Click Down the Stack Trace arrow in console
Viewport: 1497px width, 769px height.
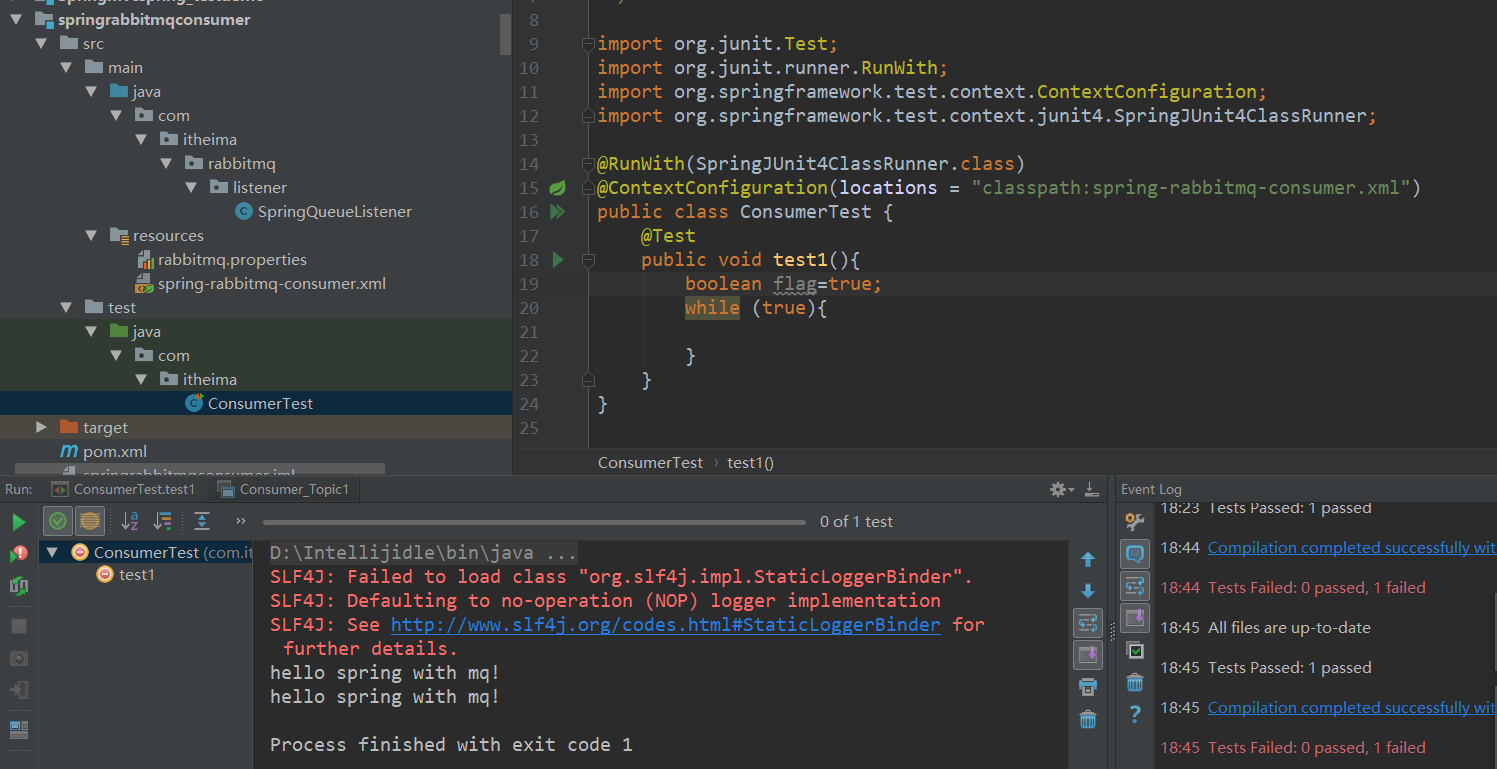[1088, 591]
